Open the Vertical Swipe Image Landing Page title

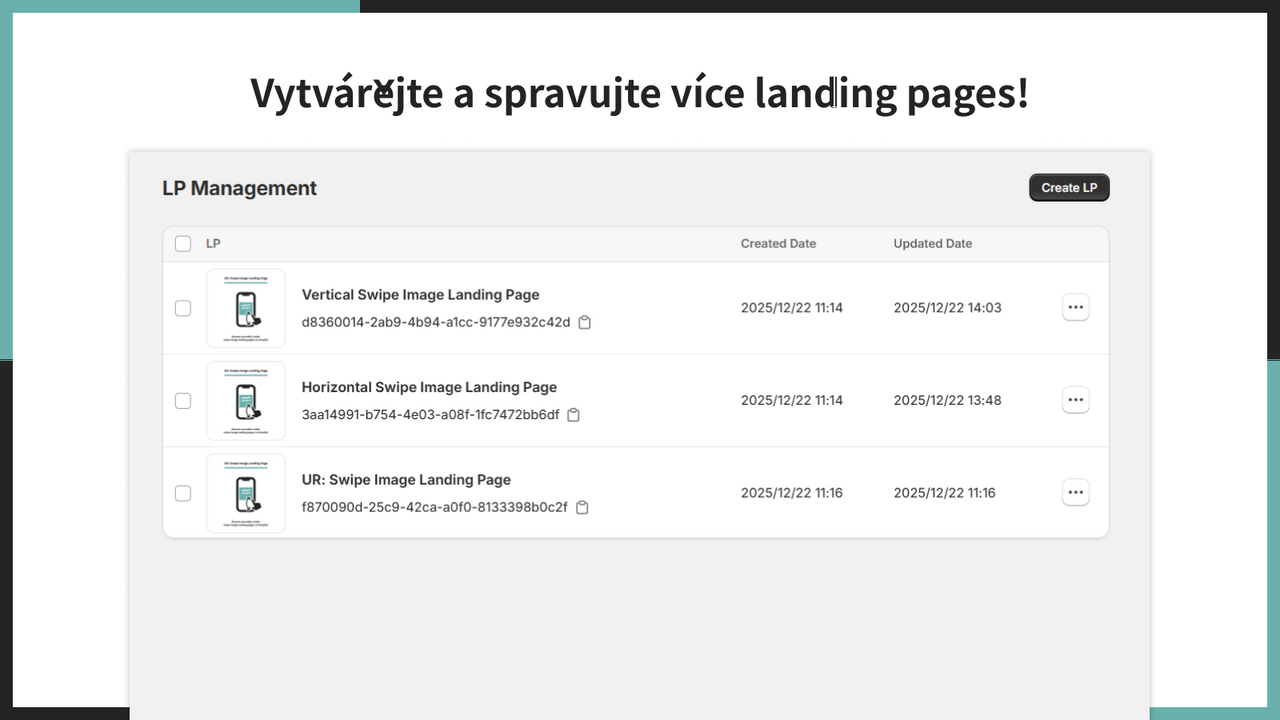tap(420, 295)
